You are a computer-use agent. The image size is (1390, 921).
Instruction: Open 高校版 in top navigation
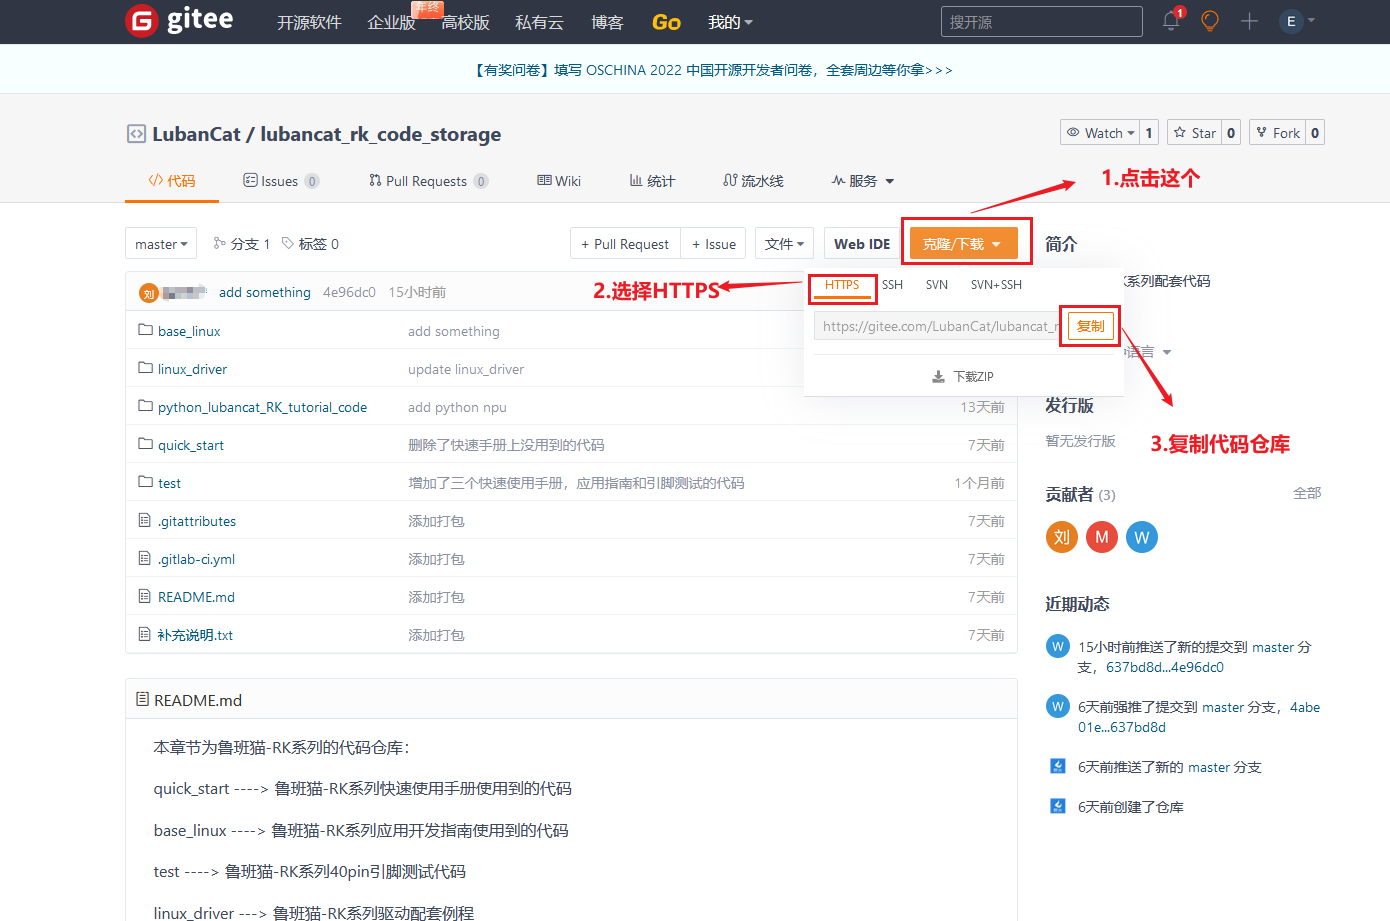pyautogui.click(x=466, y=22)
